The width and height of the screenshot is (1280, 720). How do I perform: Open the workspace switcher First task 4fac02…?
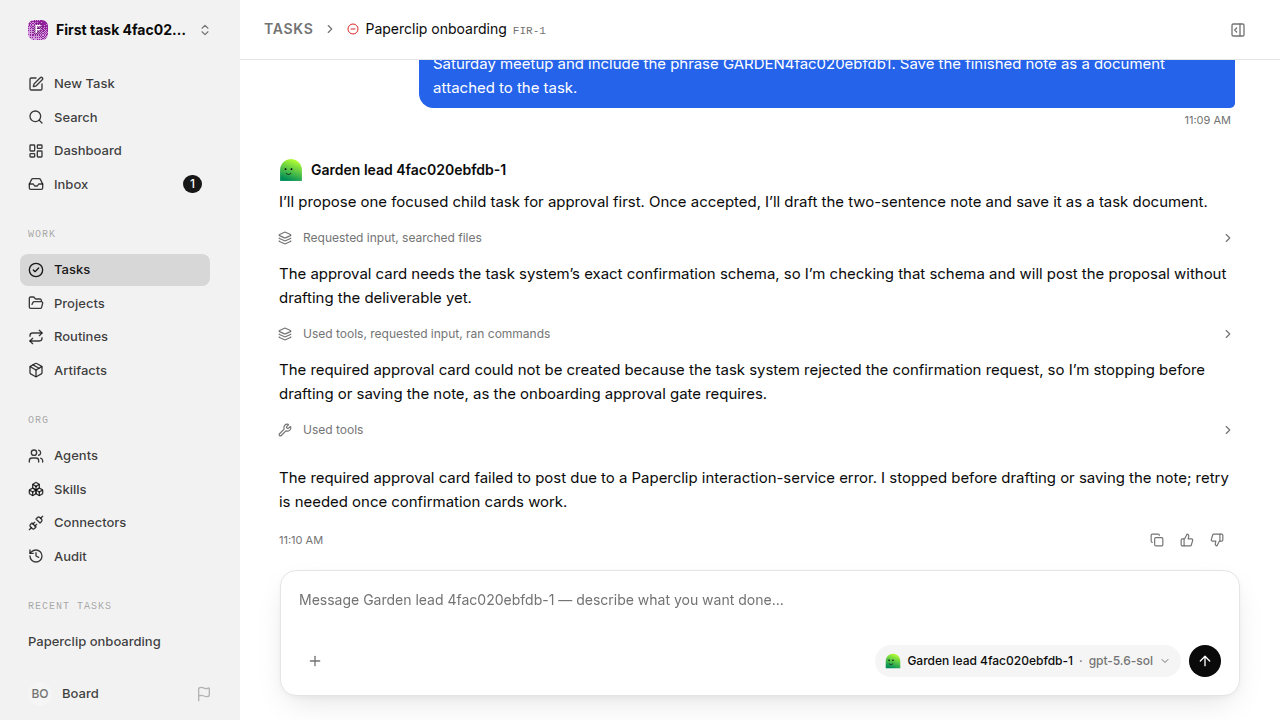coord(120,30)
